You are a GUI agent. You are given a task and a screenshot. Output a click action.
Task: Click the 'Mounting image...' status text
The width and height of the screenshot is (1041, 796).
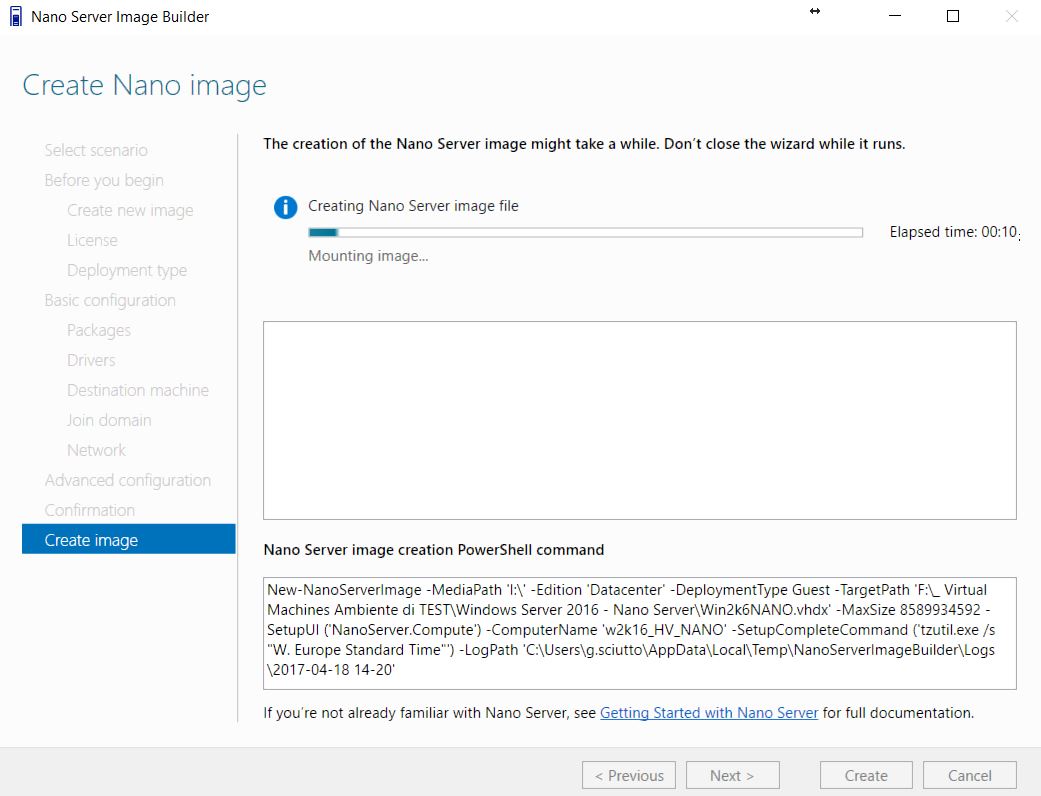click(x=368, y=256)
